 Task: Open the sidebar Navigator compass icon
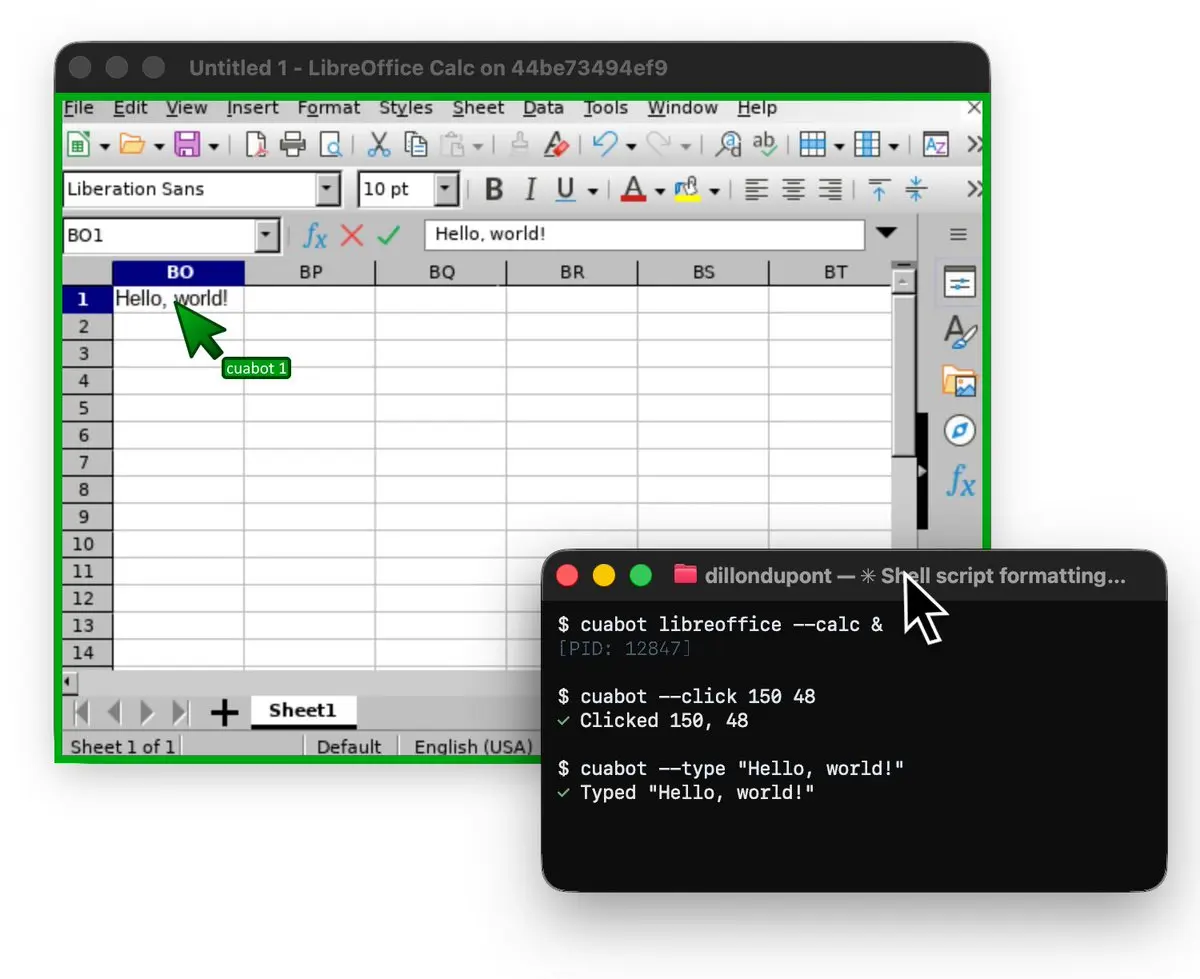(959, 431)
